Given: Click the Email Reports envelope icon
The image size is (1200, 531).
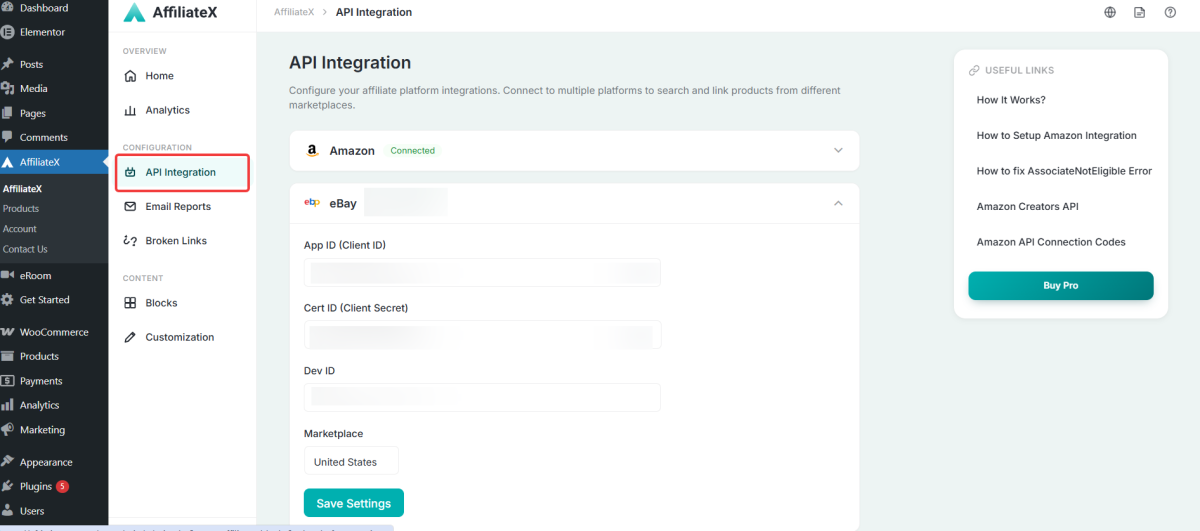Looking at the screenshot, I should point(130,207).
